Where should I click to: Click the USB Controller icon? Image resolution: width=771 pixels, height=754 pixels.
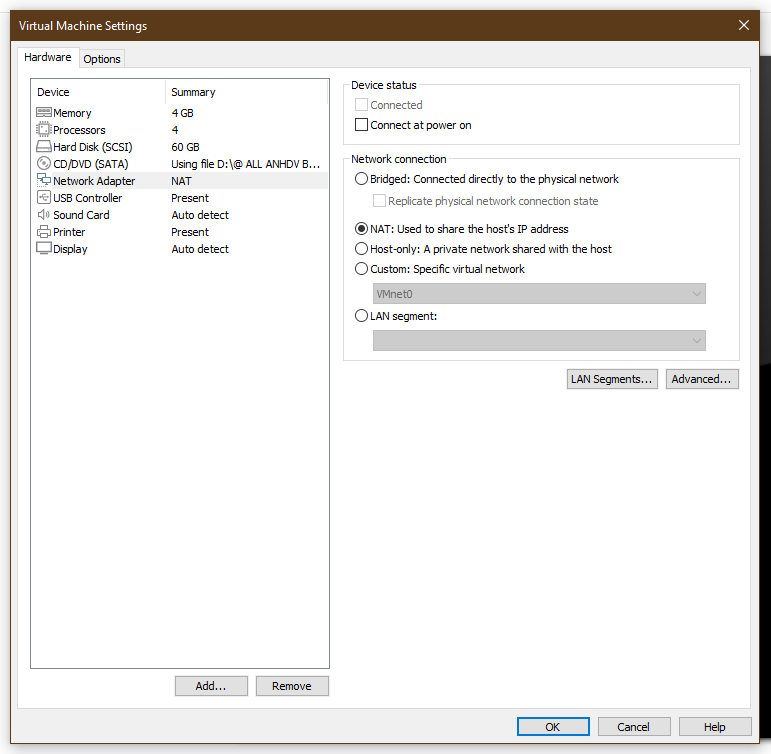pos(44,198)
